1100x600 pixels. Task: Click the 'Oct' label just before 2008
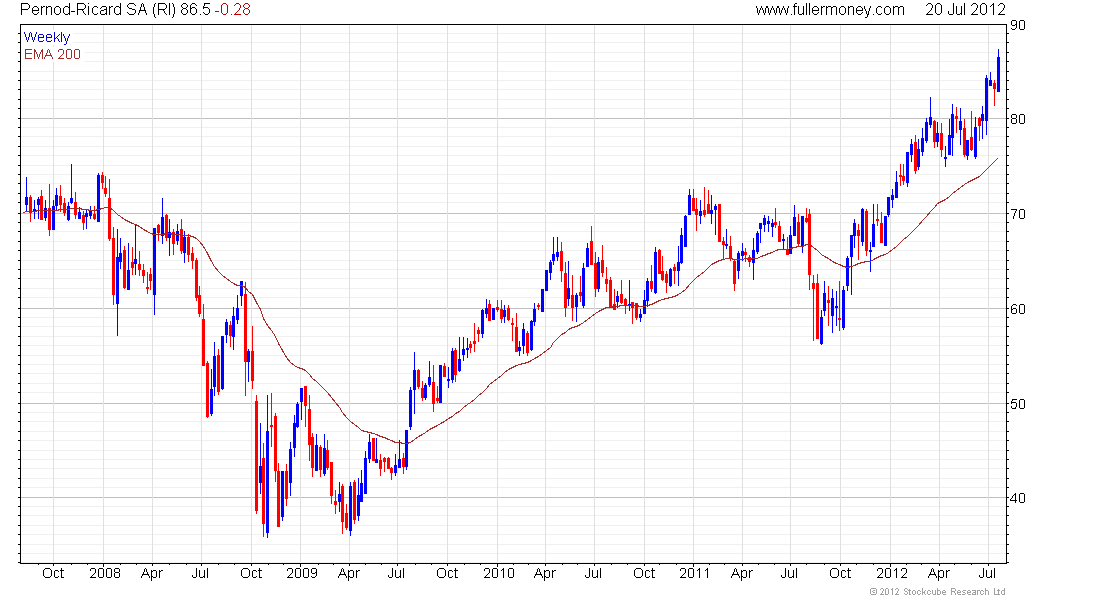[x=53, y=573]
